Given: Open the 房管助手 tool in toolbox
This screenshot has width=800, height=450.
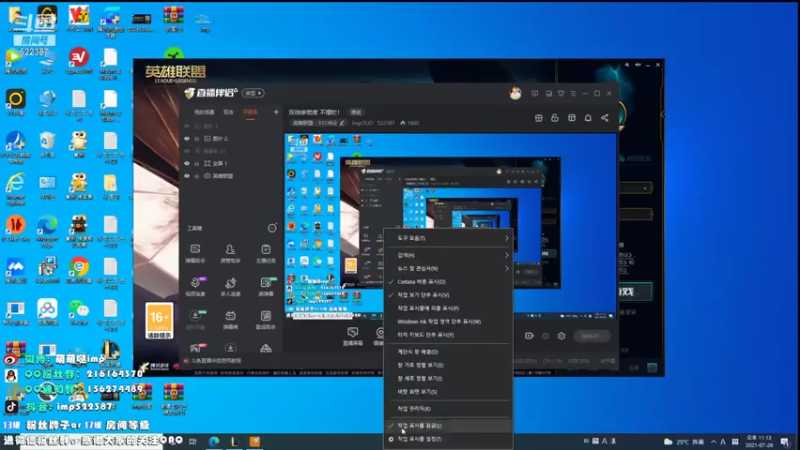Looking at the screenshot, I should pos(230,253).
